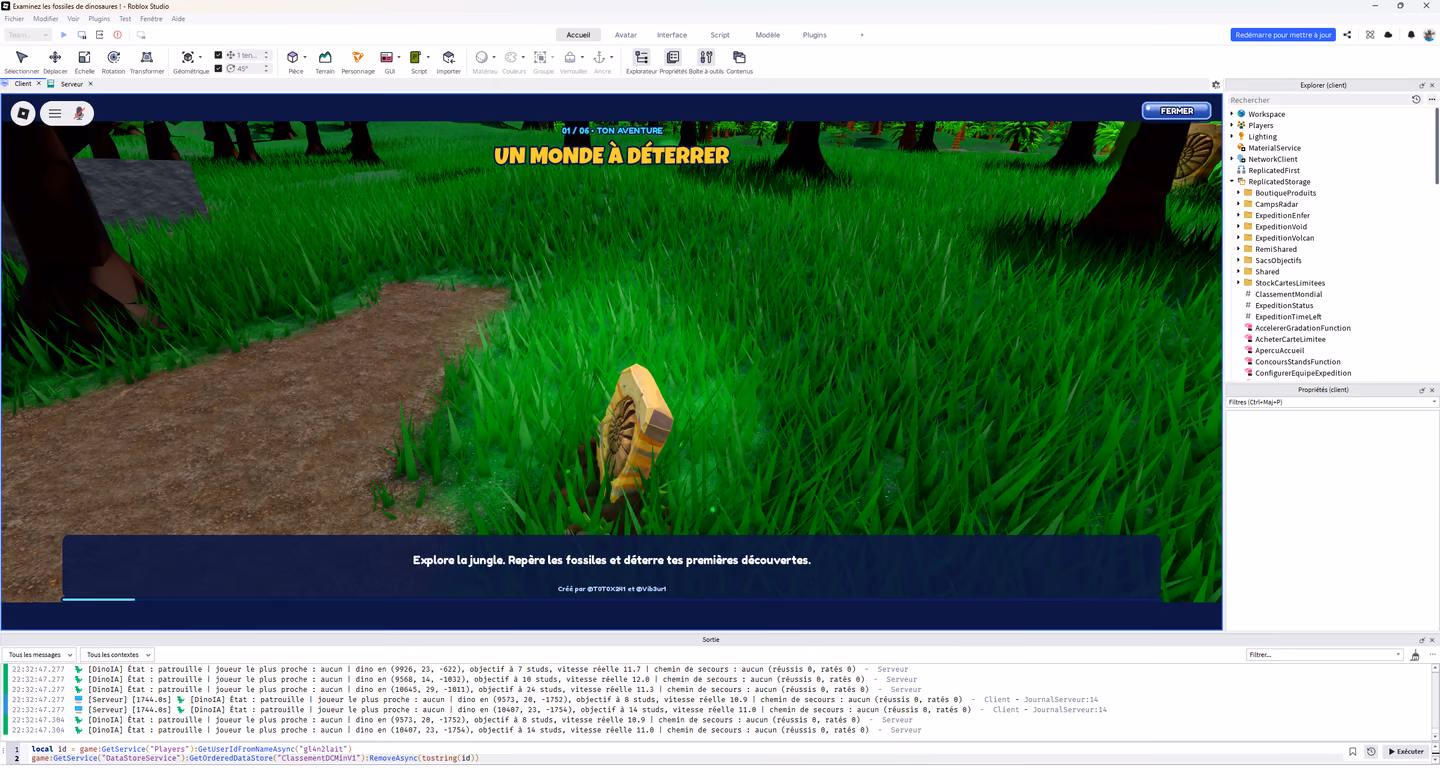Click the FERMER button in game
This screenshot has height=780, width=1440.
1177,111
